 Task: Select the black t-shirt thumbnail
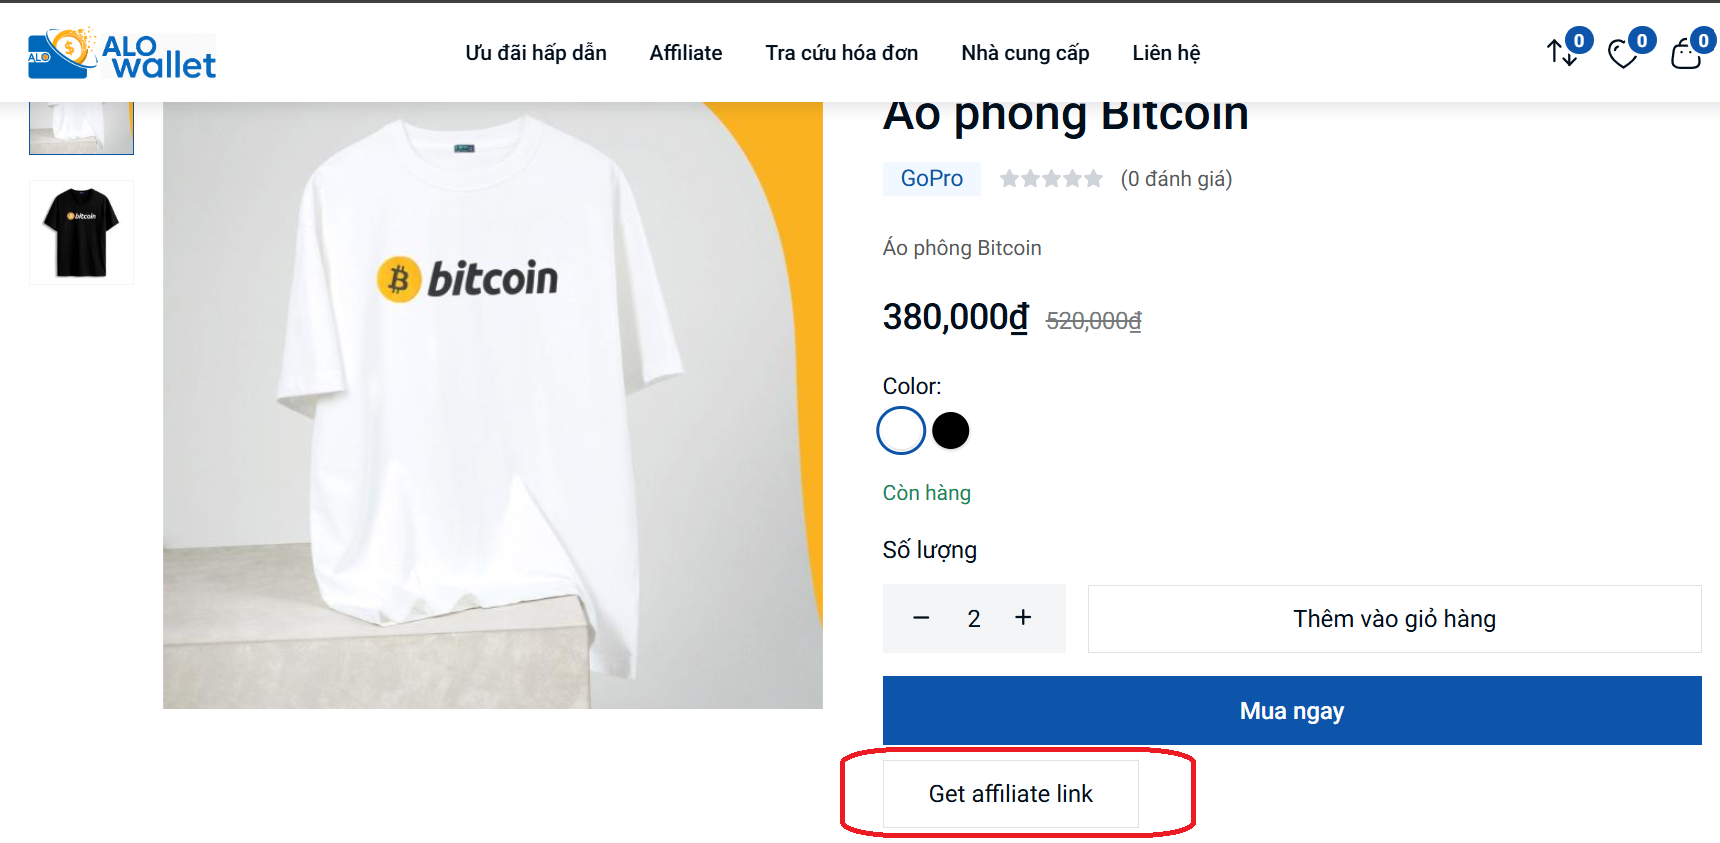coord(81,232)
